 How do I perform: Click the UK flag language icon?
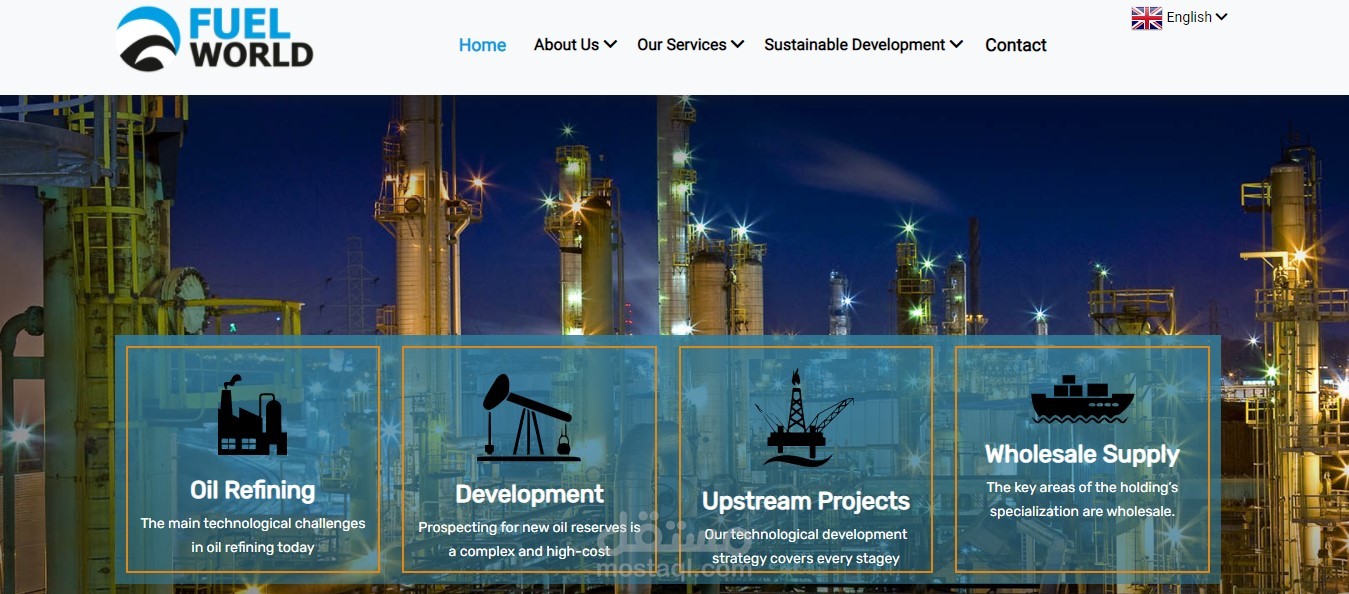(1146, 18)
